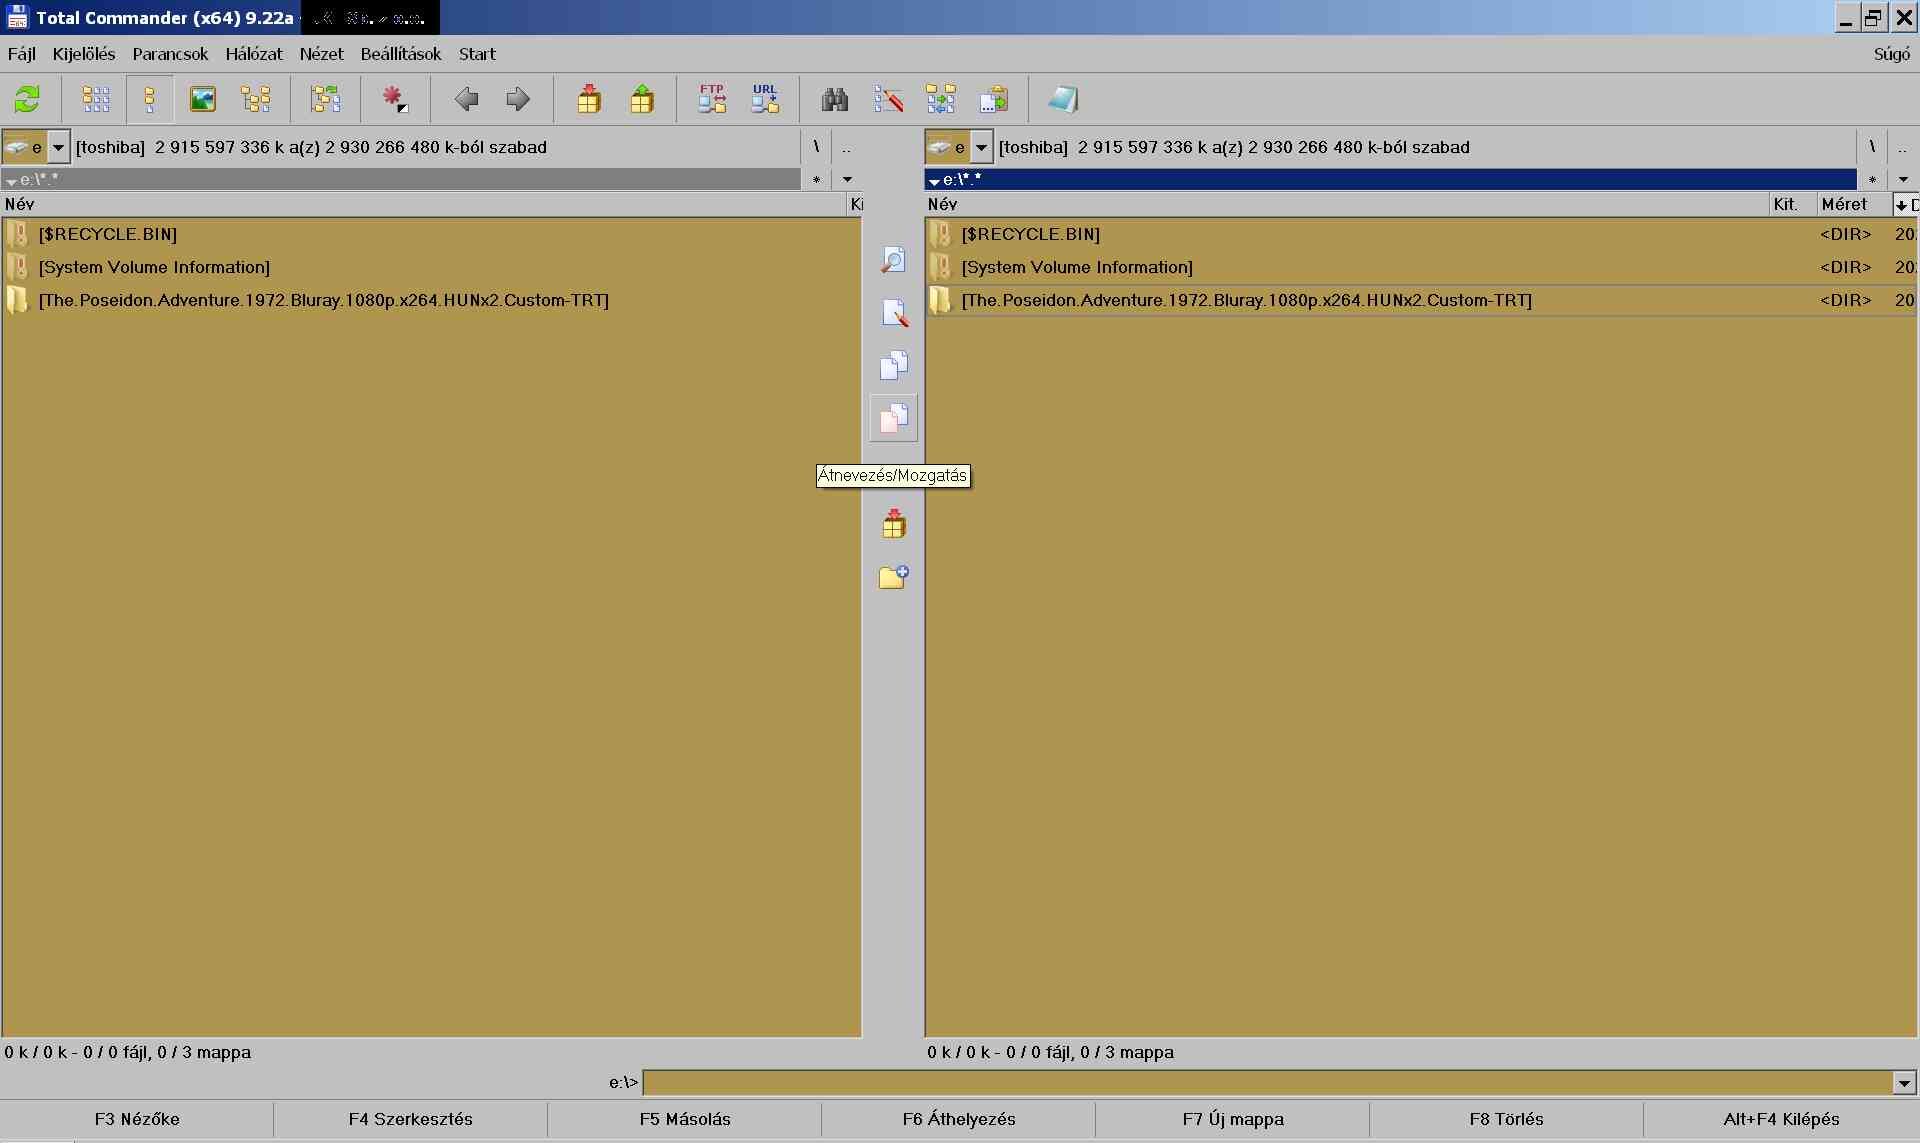Open the Hálózat menu
Screen dimensions: 1920x1143
pyautogui.click(x=254, y=54)
